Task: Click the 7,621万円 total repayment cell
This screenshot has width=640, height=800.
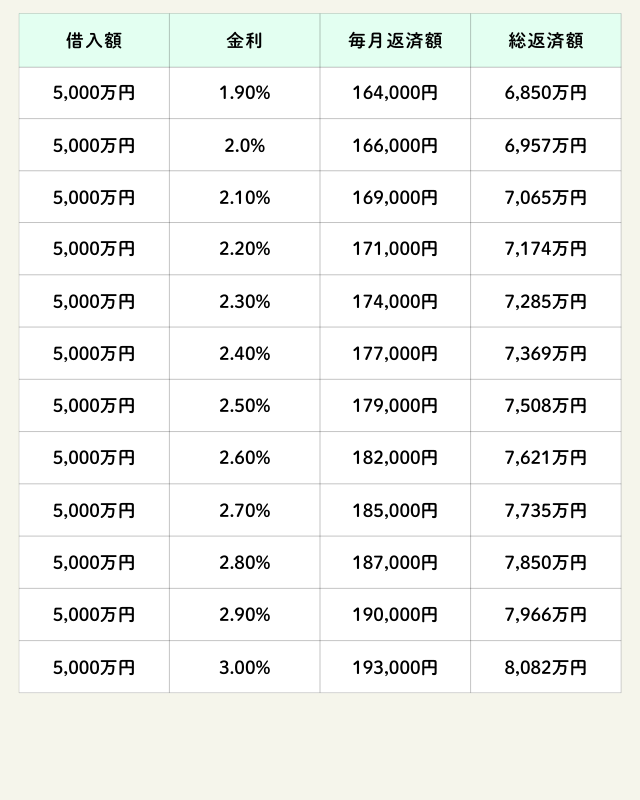Action: pyautogui.click(x=546, y=458)
